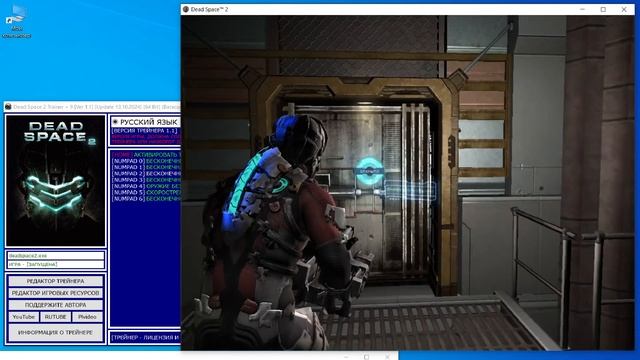Click the DeadSpace2.exe process field
Viewport: 640px width, 360px height.
(x=56, y=256)
